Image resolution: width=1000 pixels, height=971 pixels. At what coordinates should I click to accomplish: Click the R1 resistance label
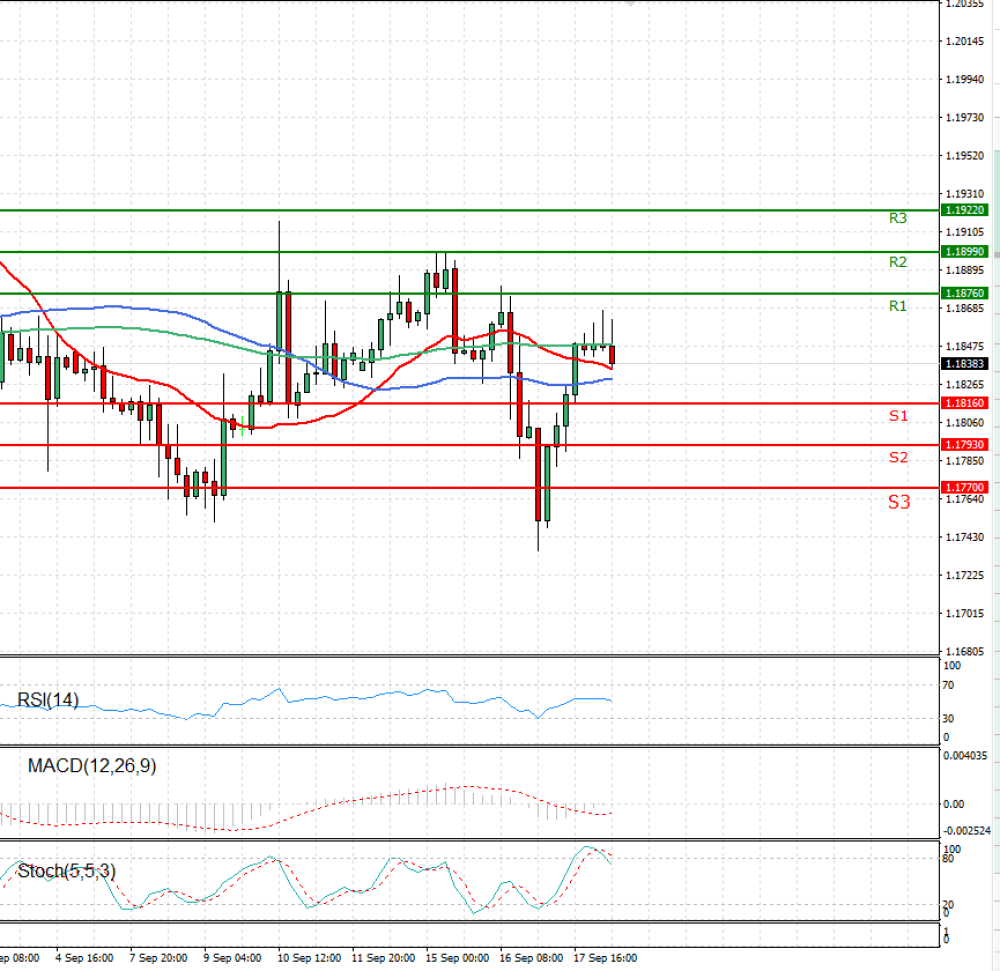(x=897, y=306)
